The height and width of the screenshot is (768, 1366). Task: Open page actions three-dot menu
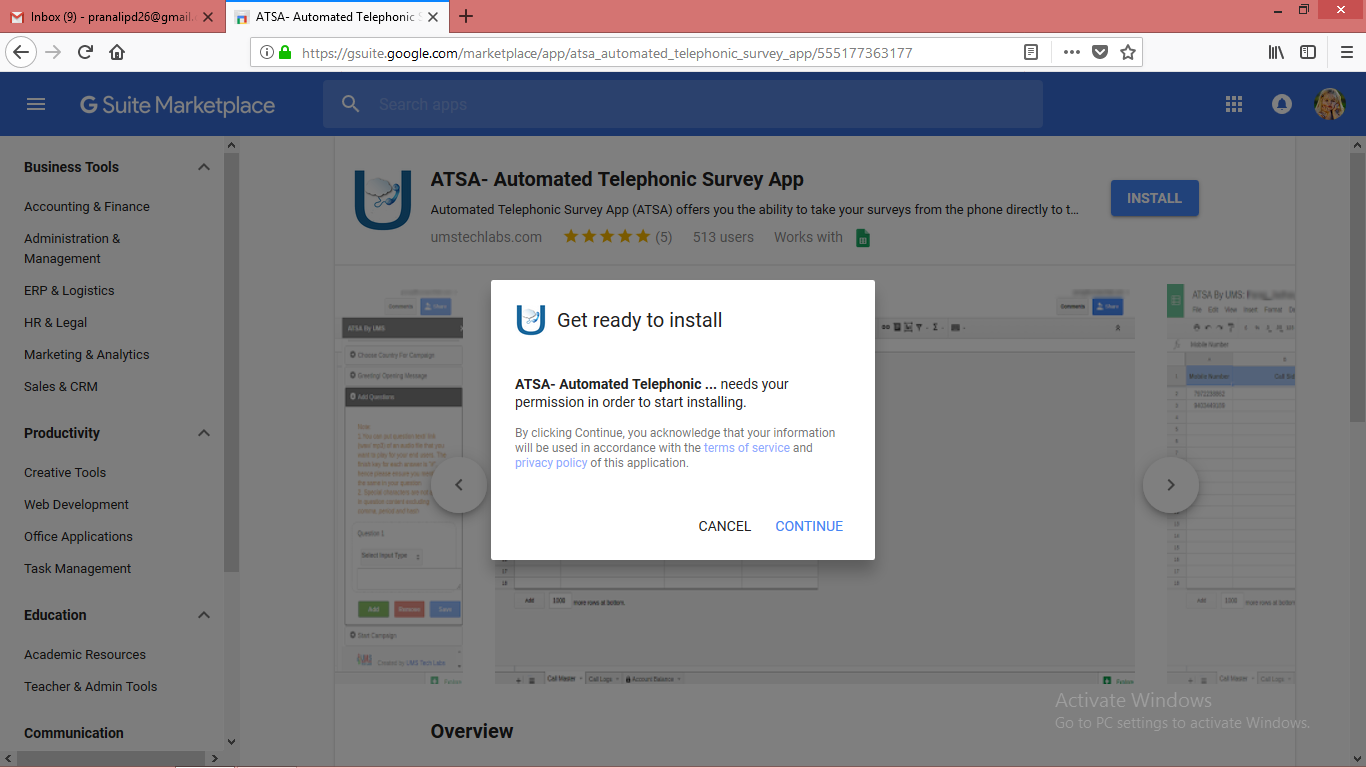click(1071, 52)
